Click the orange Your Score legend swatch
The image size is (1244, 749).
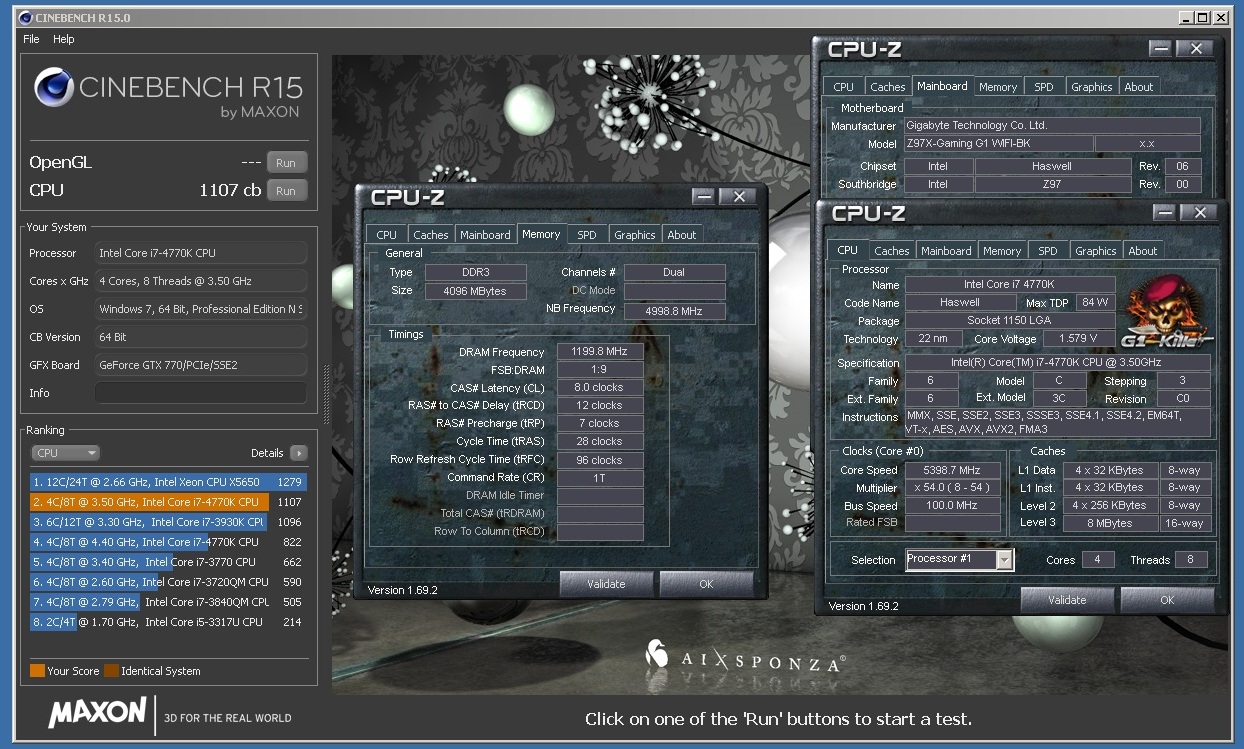tap(37, 671)
